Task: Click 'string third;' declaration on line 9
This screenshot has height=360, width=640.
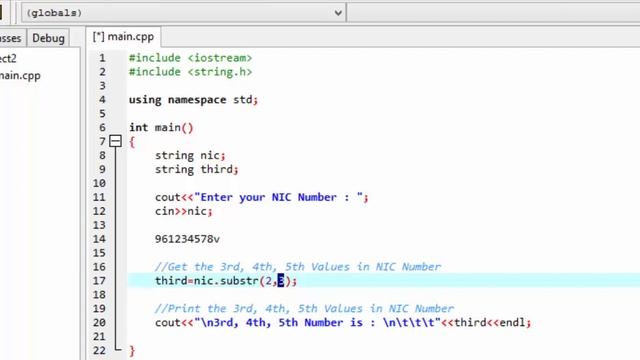Action: point(196,169)
